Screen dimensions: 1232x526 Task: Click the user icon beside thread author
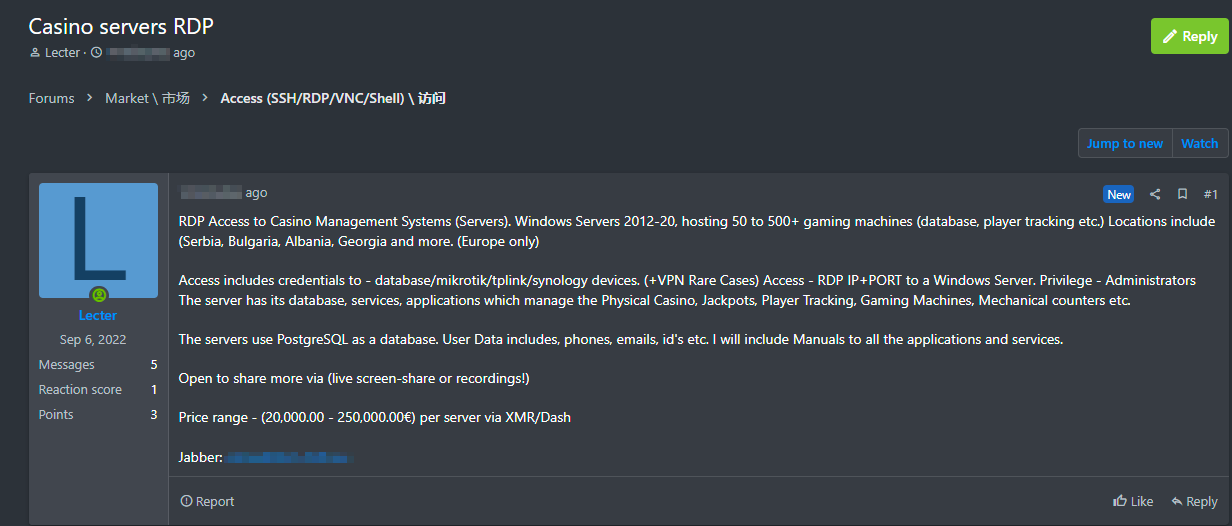[35, 53]
